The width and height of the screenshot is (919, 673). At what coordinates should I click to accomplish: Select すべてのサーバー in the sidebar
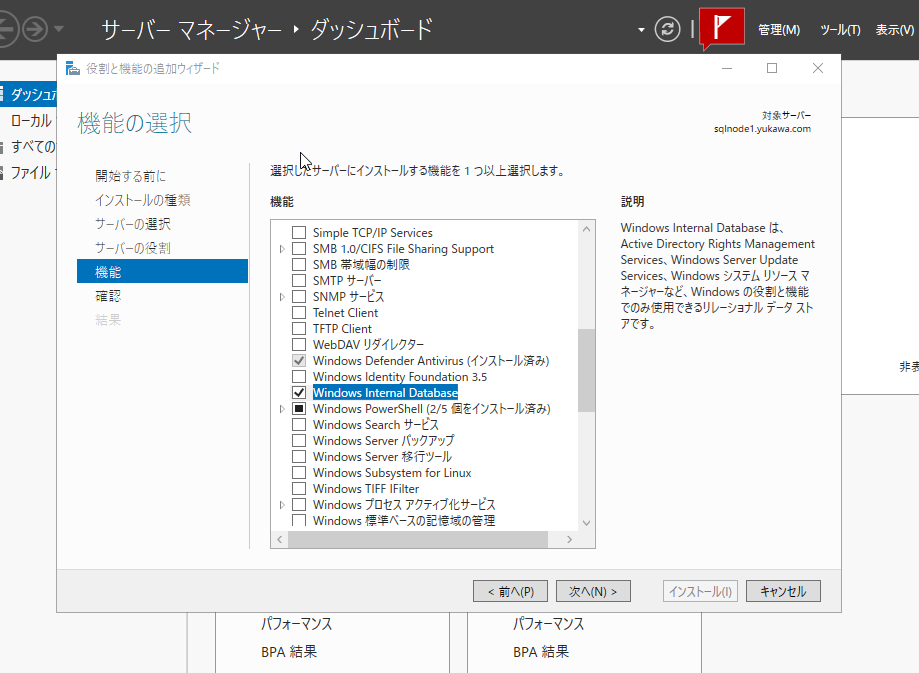coord(28,146)
